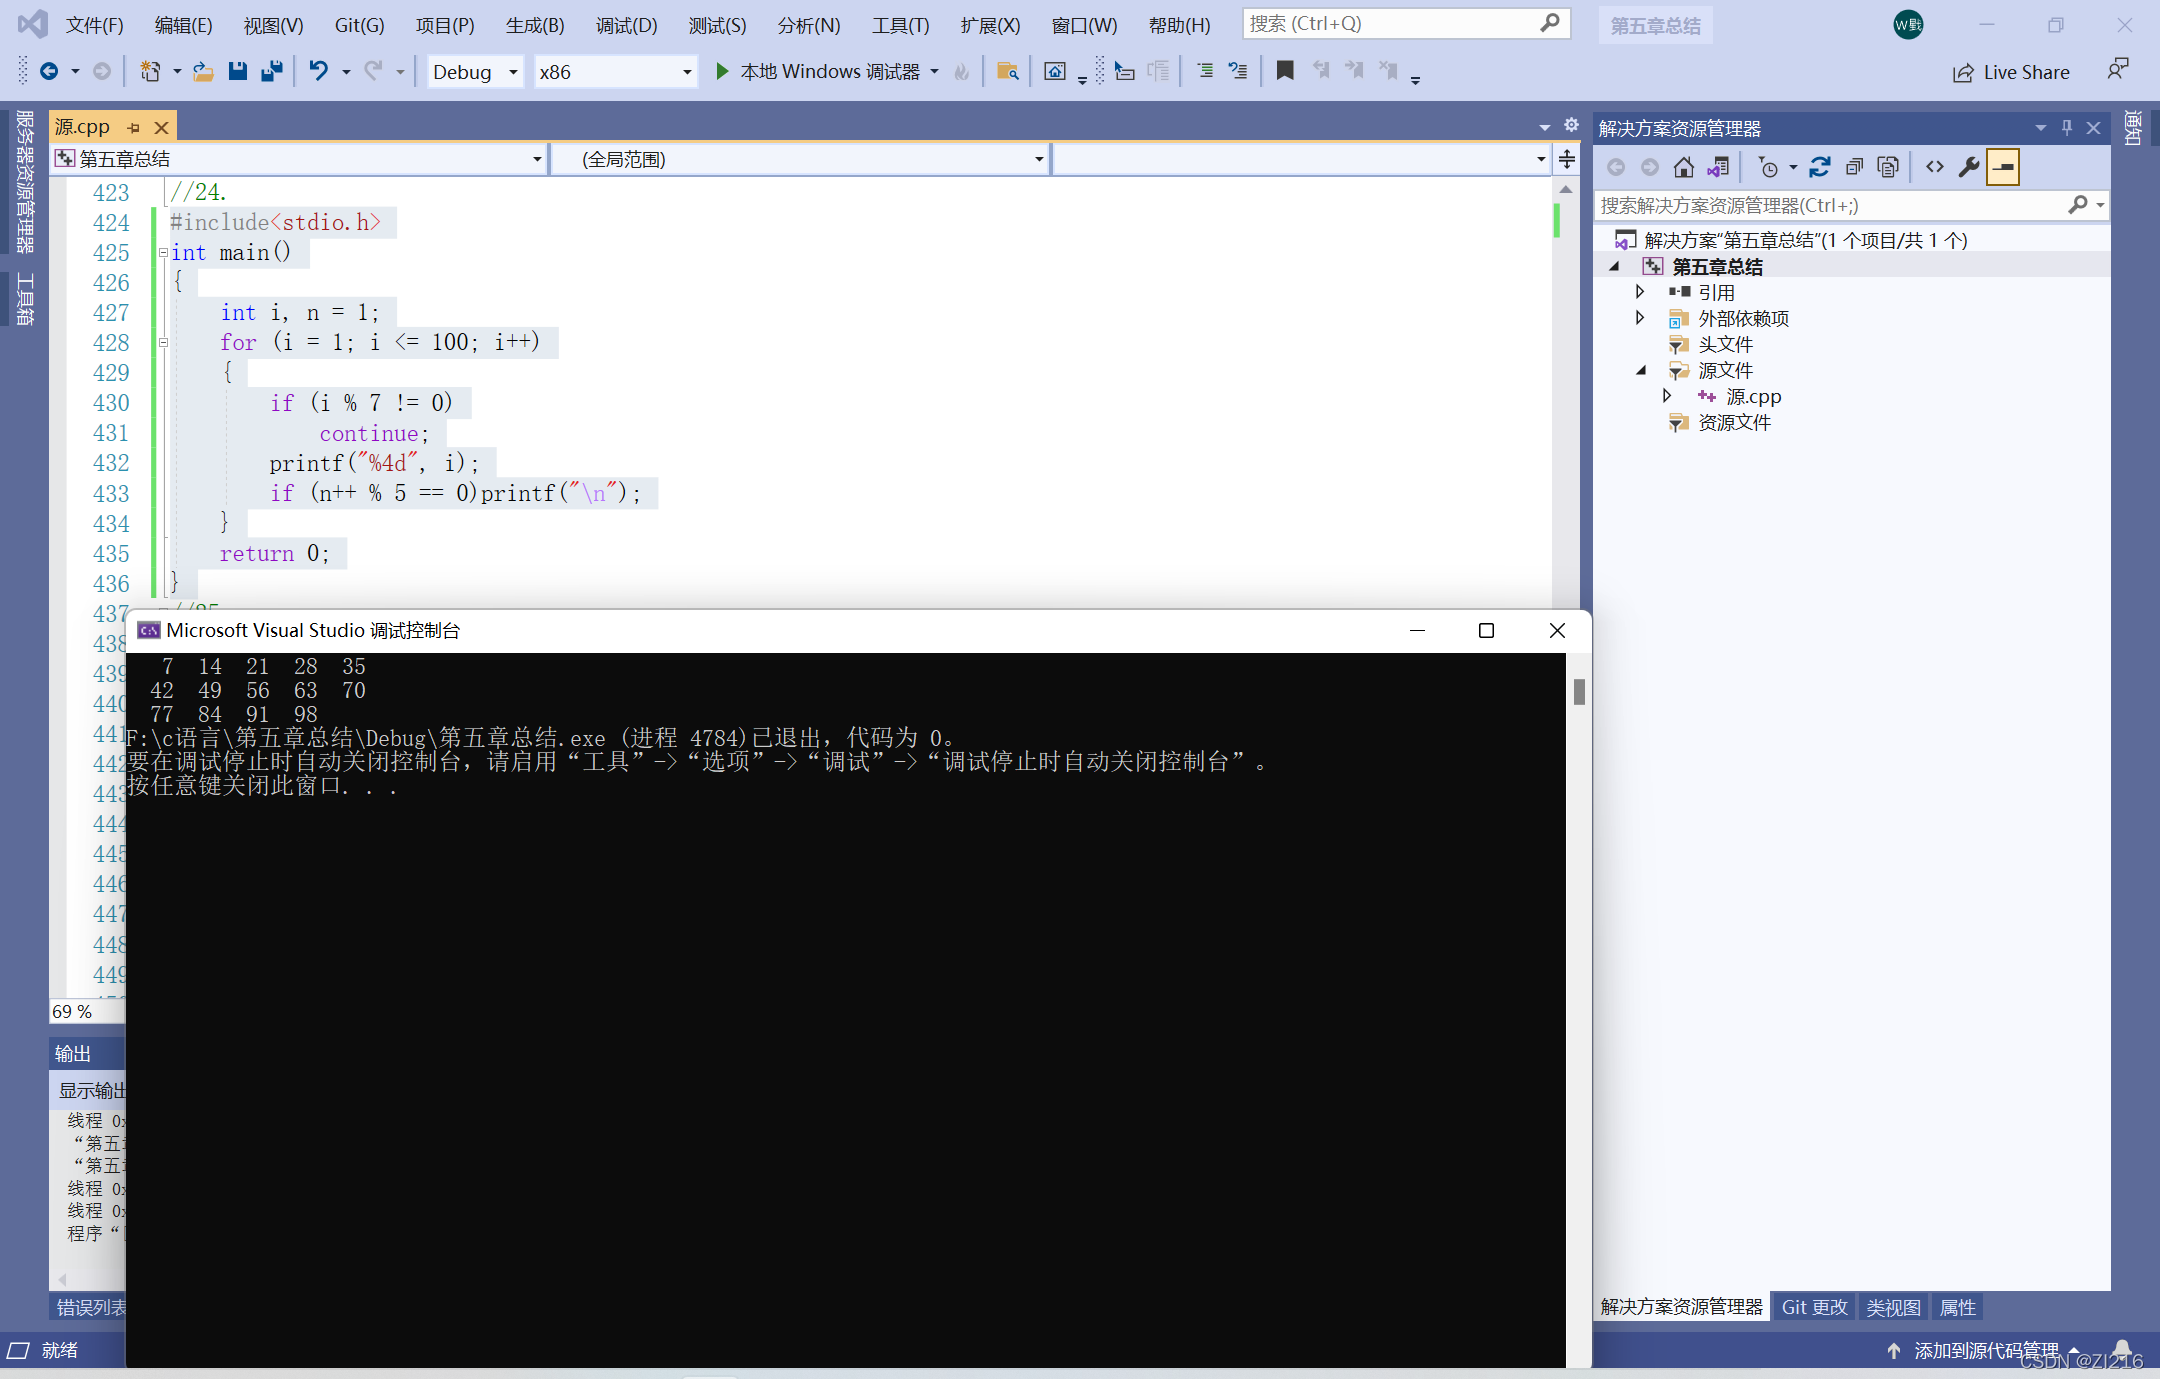
Task: Click the editor settings gear icon
Action: pyautogui.click(x=1571, y=125)
